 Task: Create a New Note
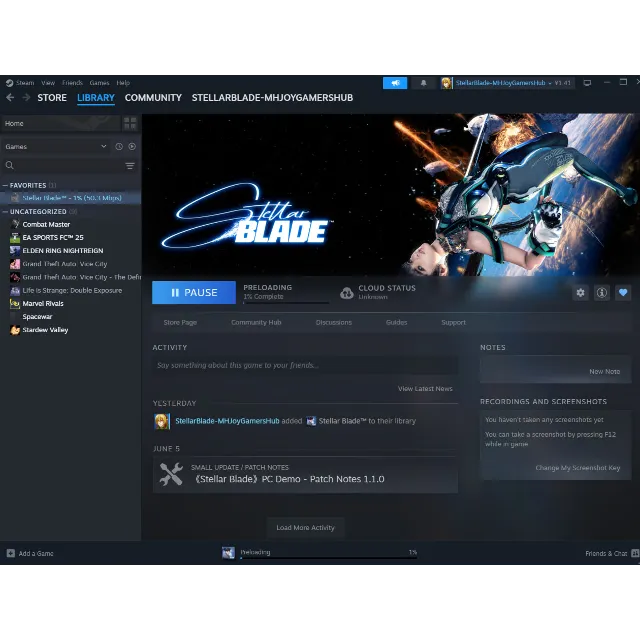[x=604, y=371]
